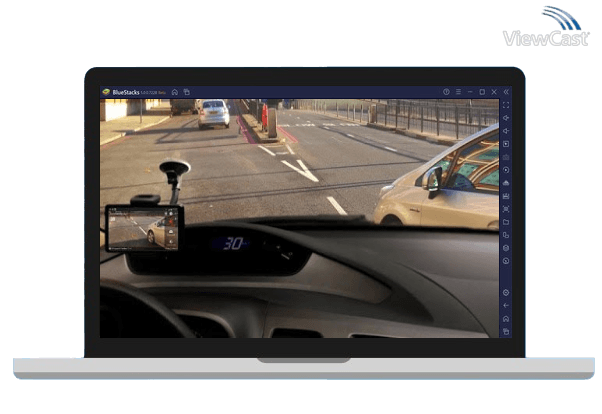Open the hamburger menu in the title bar
The image size is (602, 414).
[x=458, y=92]
